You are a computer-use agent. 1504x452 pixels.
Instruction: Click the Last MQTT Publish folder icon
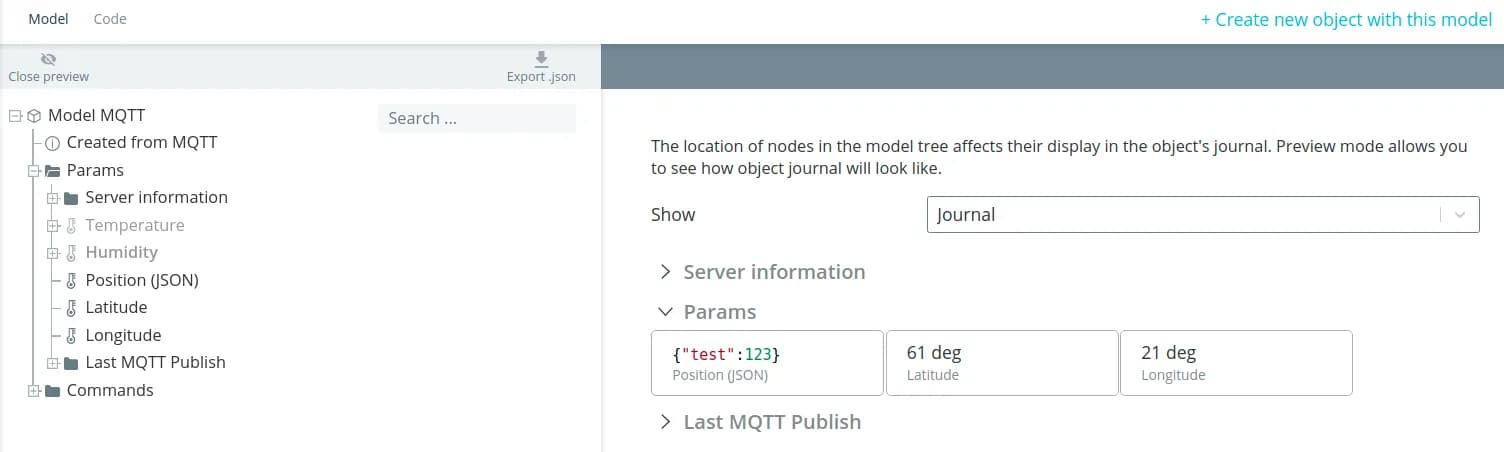[x=71, y=363]
